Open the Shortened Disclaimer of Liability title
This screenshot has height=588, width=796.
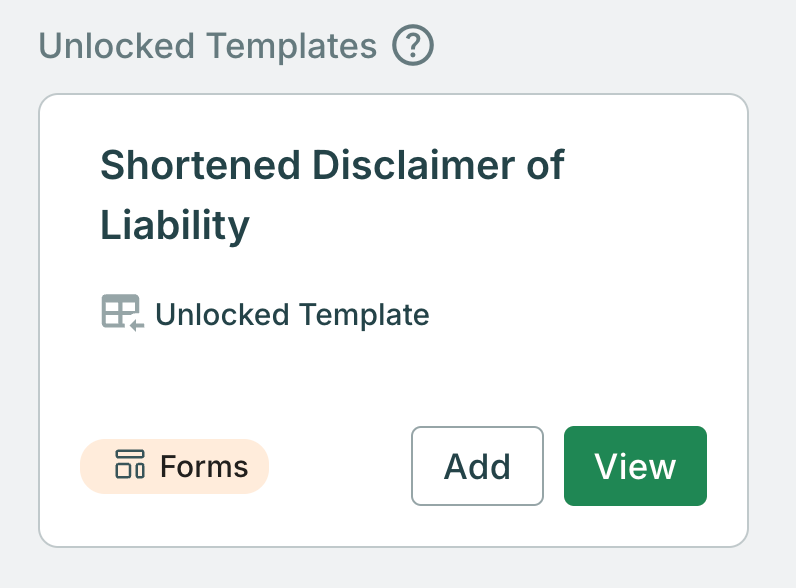coord(333,194)
